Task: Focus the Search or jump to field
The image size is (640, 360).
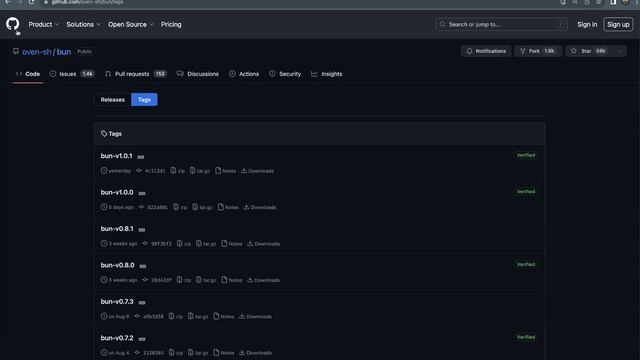Action: click(501, 24)
